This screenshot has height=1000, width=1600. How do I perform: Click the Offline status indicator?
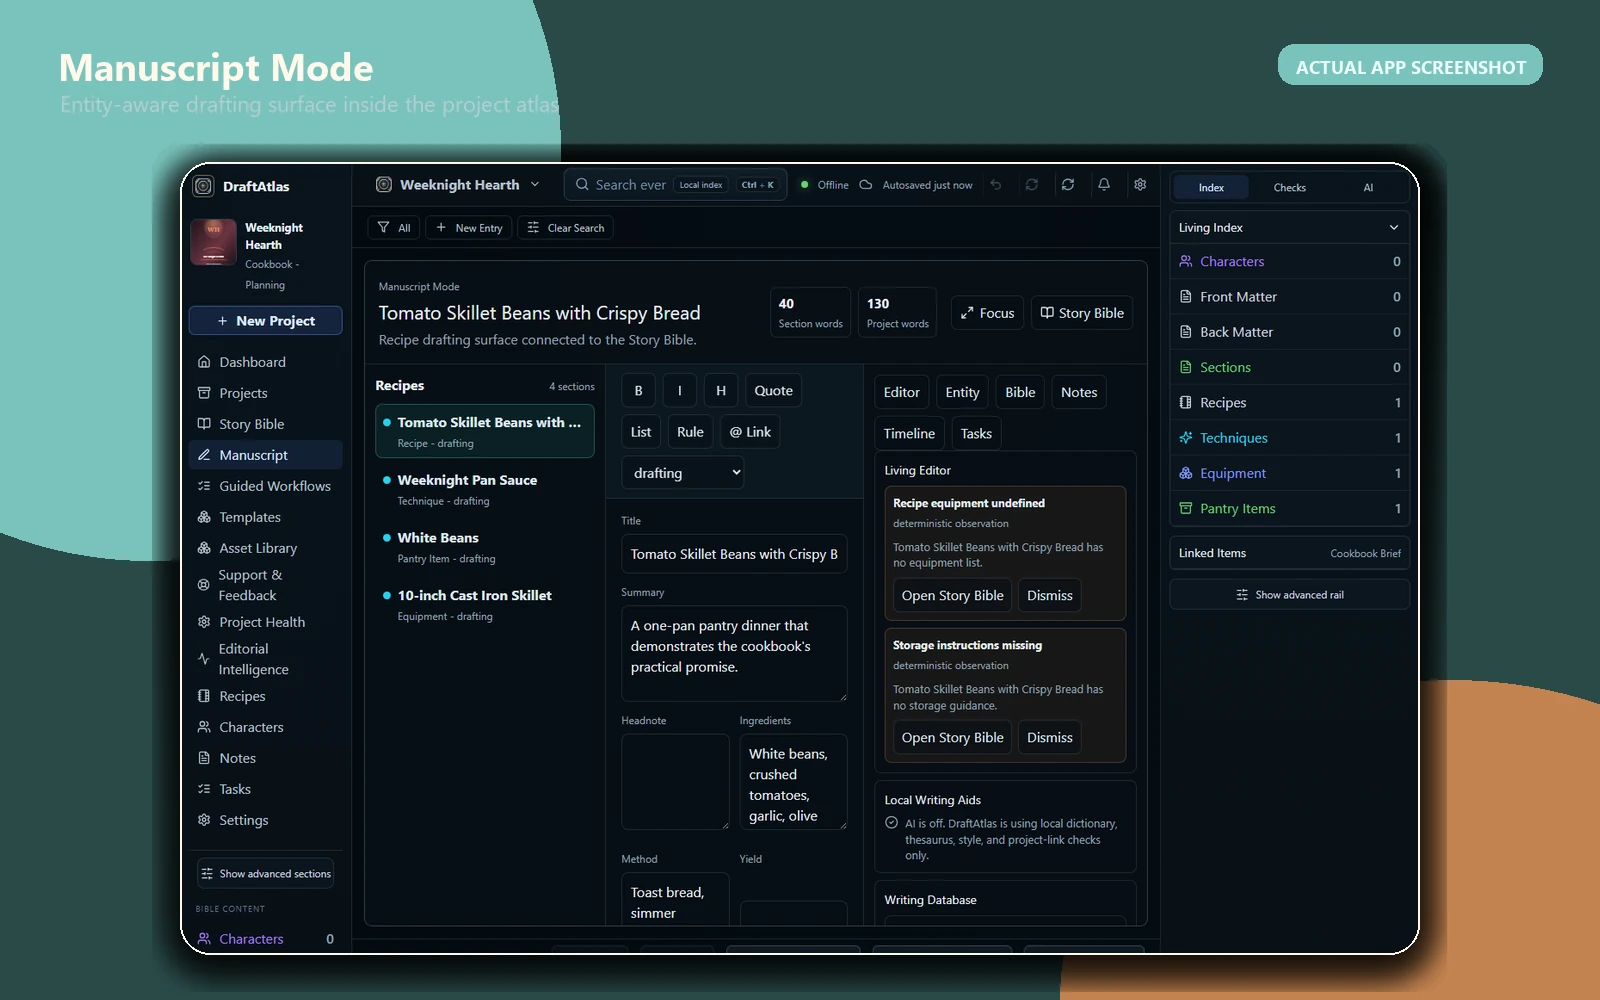[825, 185]
